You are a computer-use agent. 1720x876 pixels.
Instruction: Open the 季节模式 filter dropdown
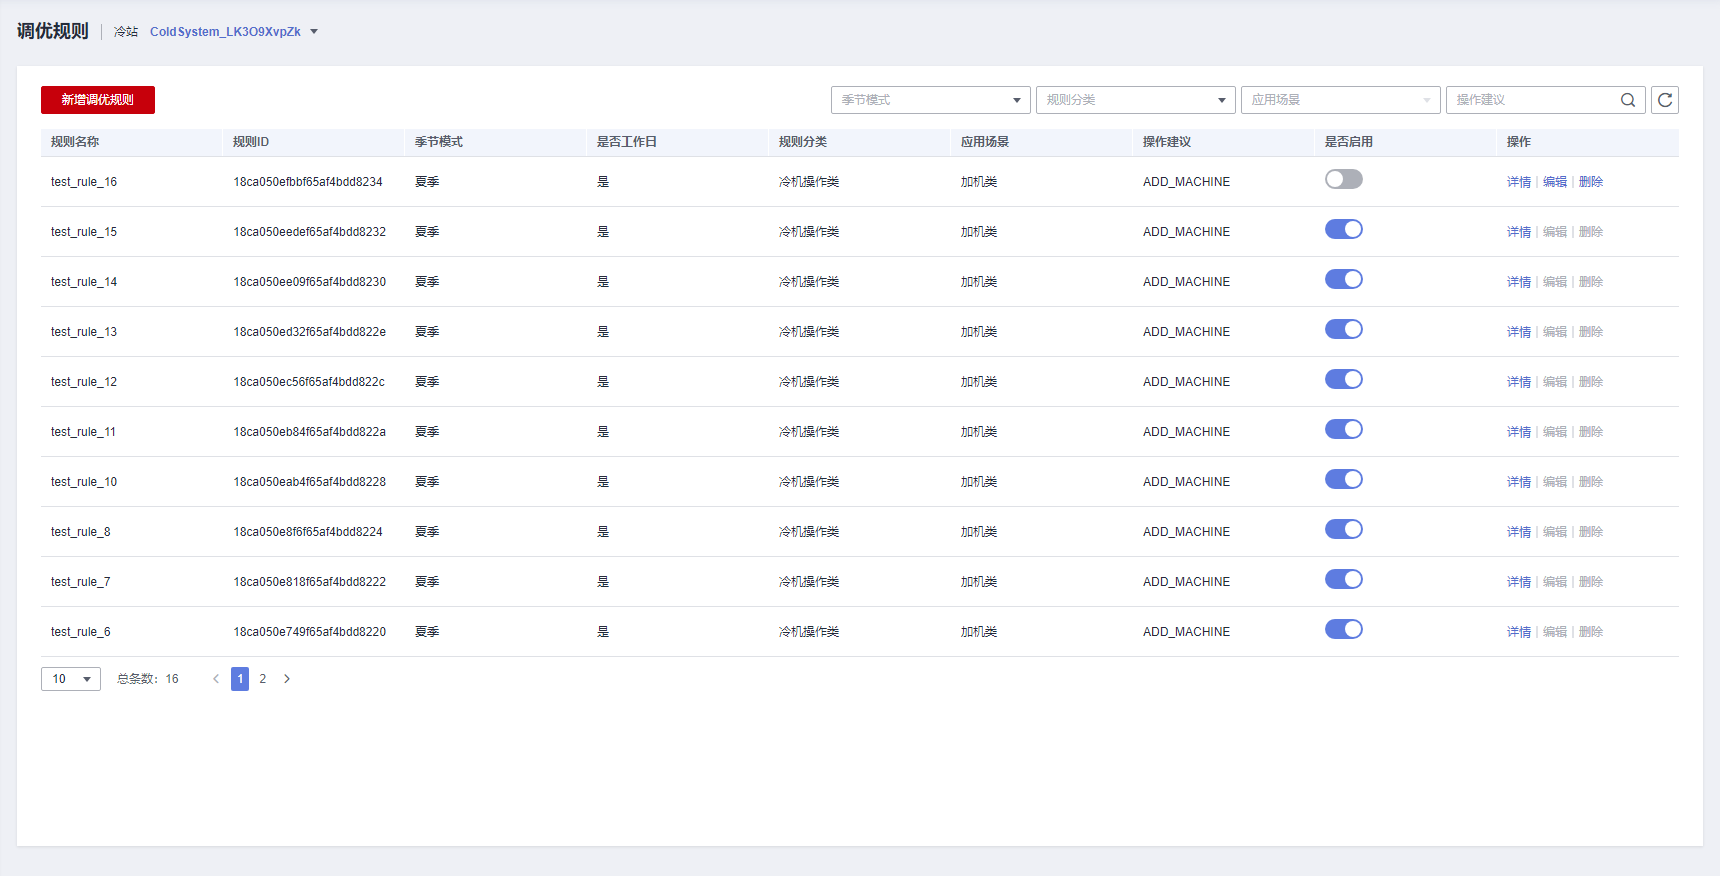pos(930,100)
